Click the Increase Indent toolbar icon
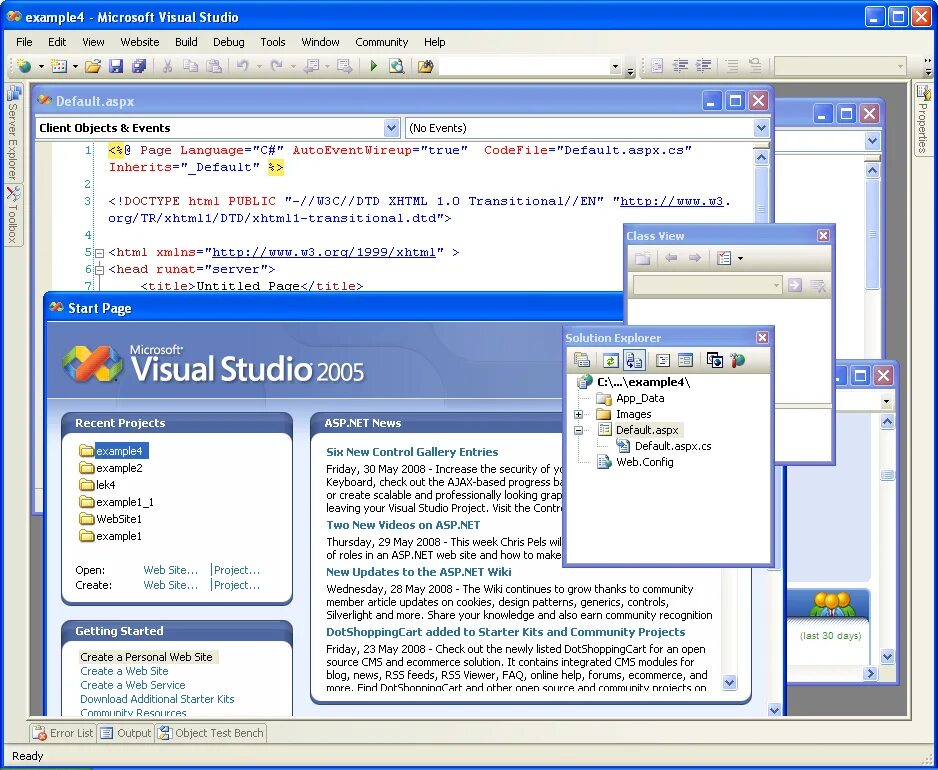Screen dimensions: 938x770 [x=704, y=66]
